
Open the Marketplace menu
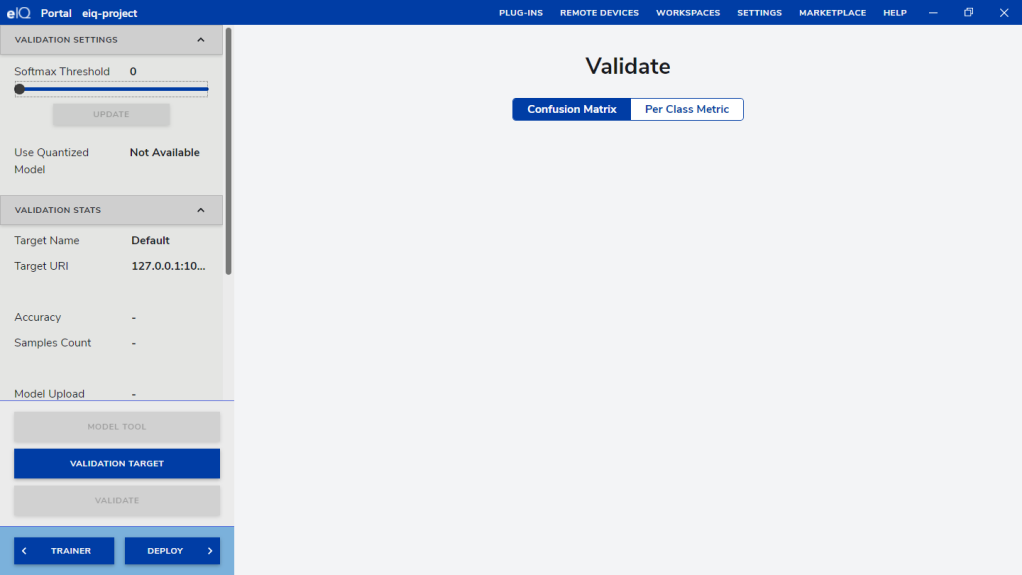pyautogui.click(x=832, y=13)
